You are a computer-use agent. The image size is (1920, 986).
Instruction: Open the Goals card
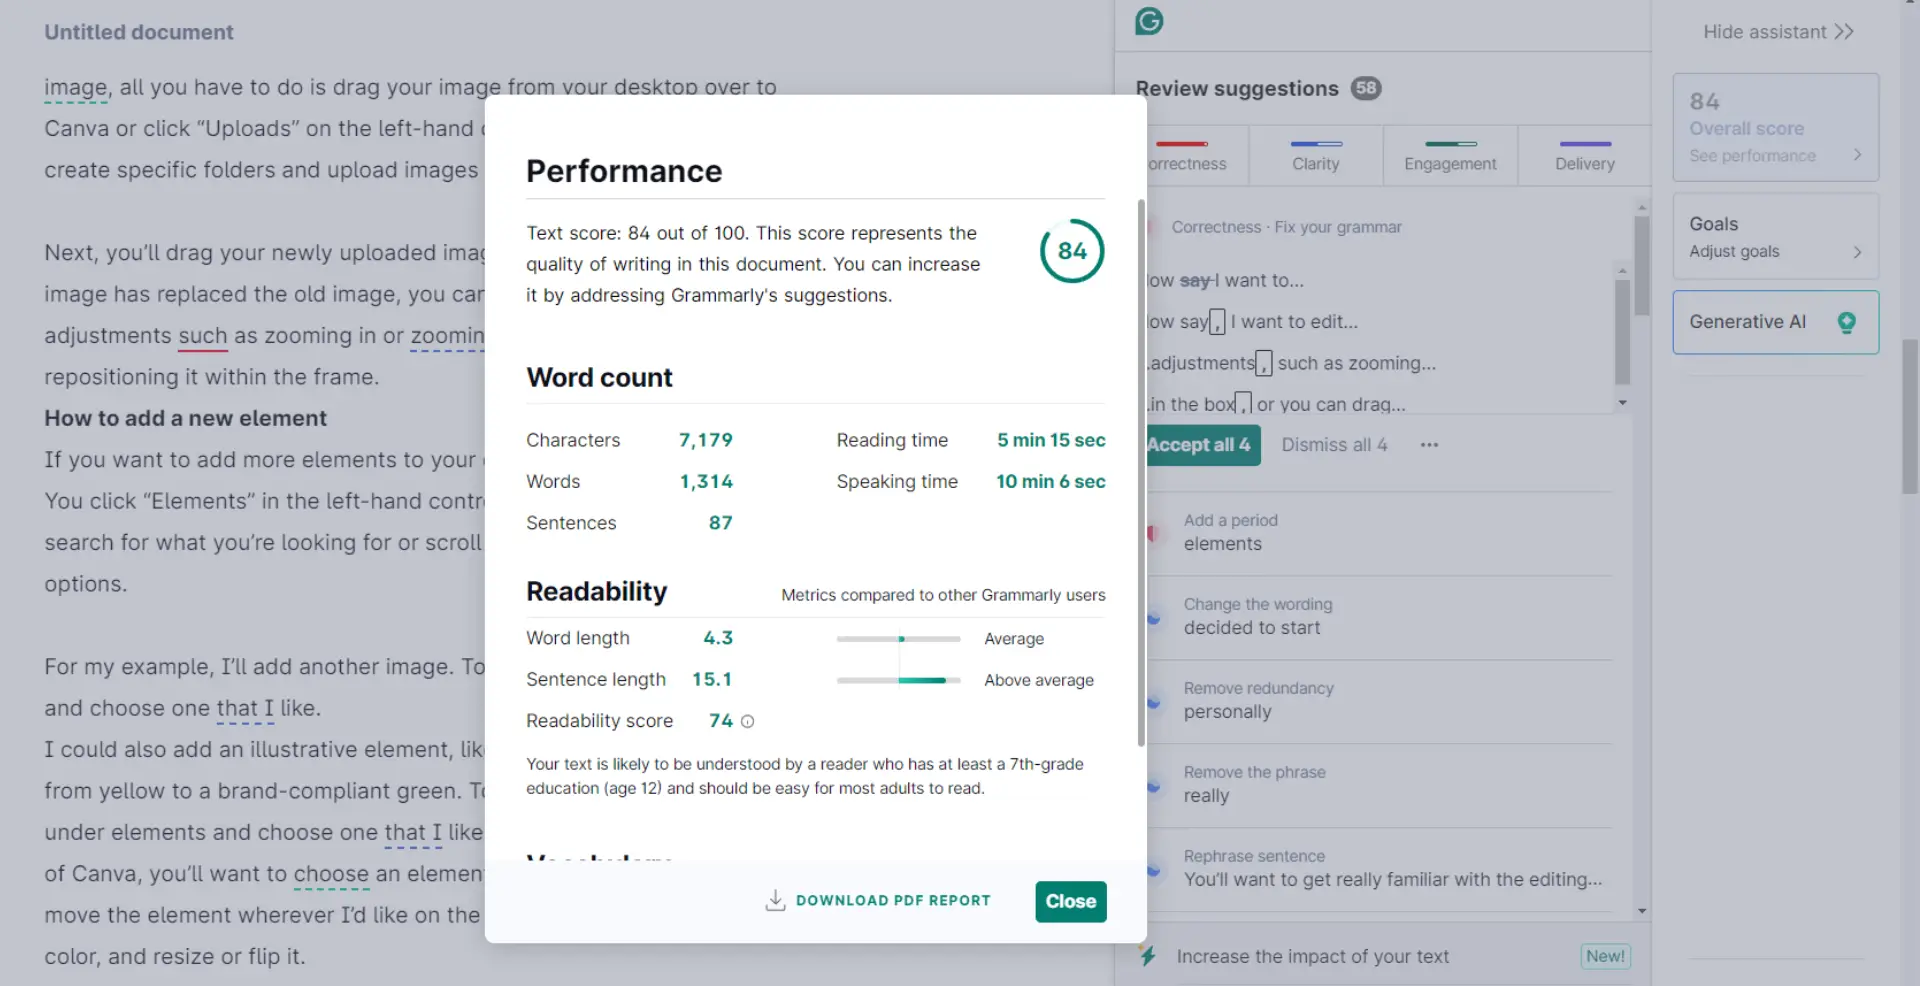coord(1775,237)
